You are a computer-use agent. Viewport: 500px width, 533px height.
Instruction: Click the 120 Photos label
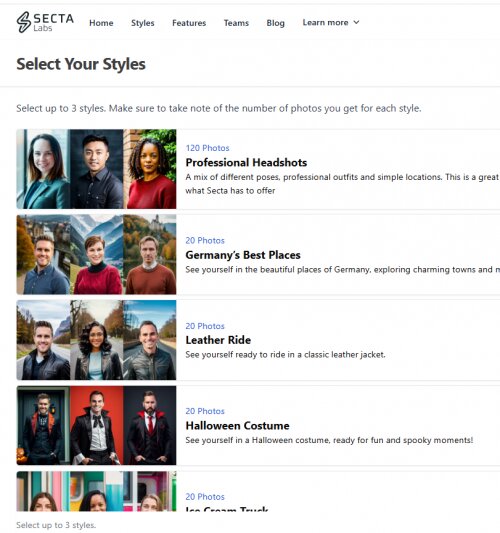pos(207,148)
